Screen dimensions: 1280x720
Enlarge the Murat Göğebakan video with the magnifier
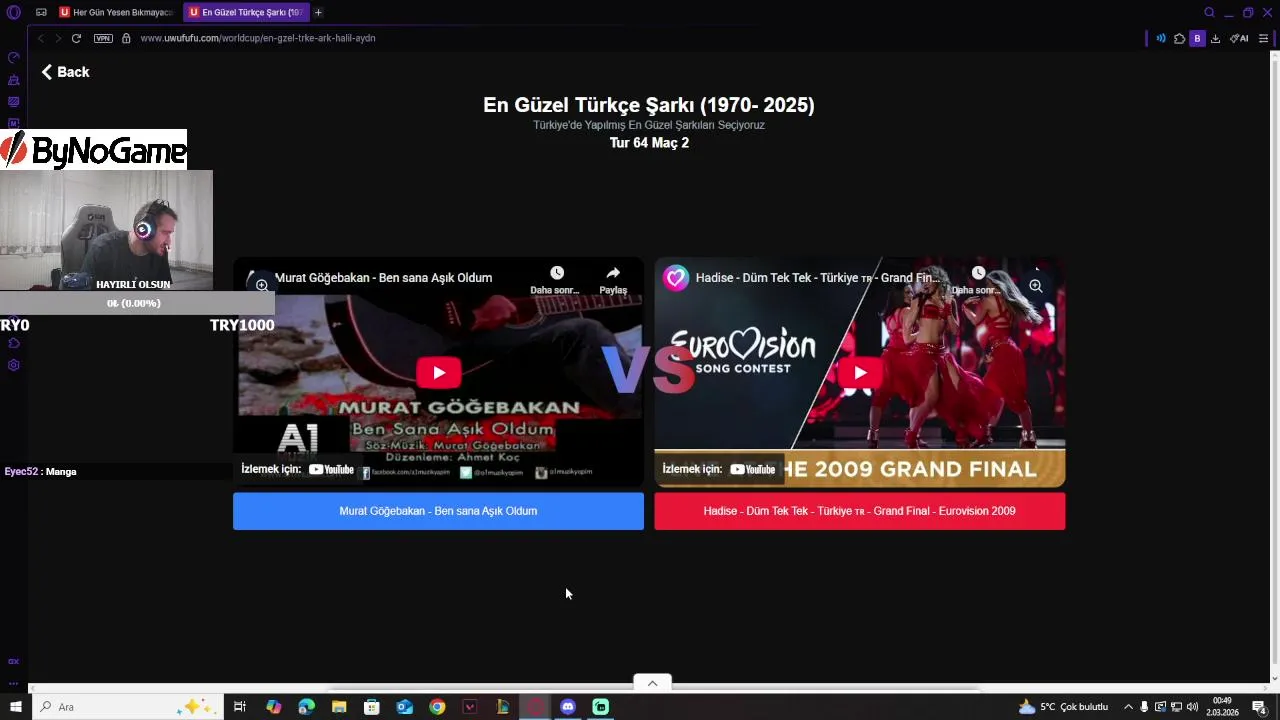tap(262, 285)
